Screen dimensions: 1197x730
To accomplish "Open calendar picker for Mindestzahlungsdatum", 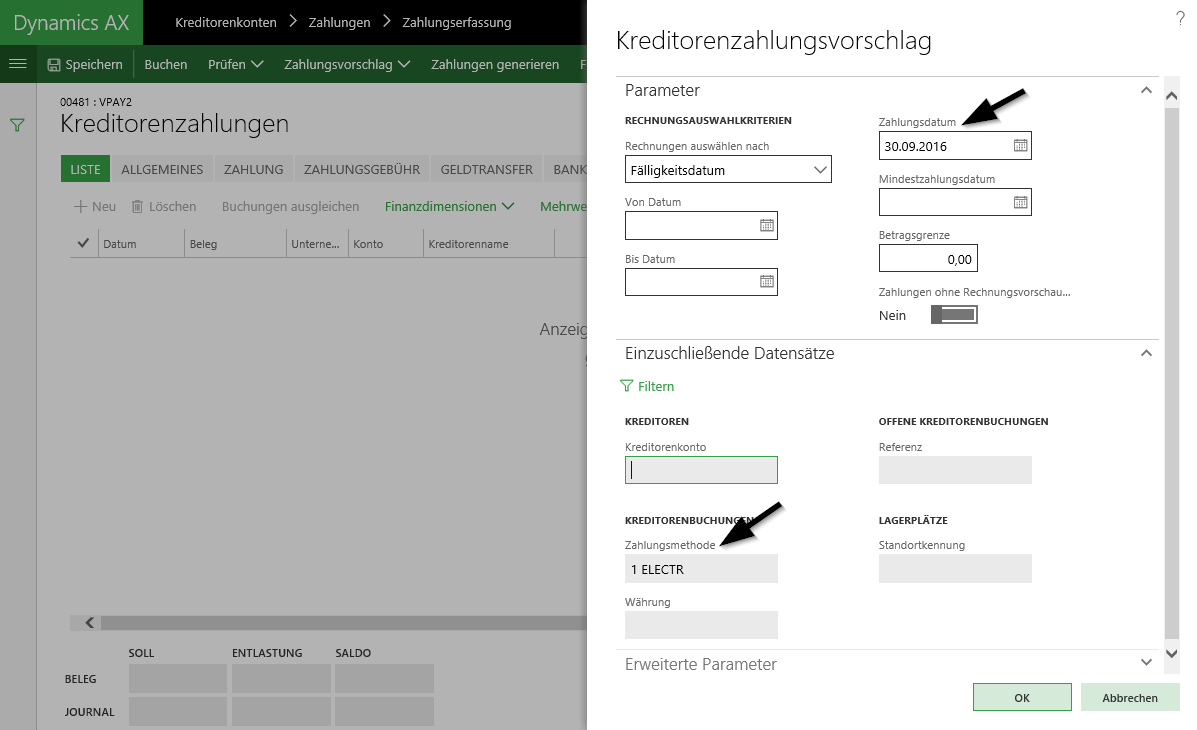I will coord(1020,202).
